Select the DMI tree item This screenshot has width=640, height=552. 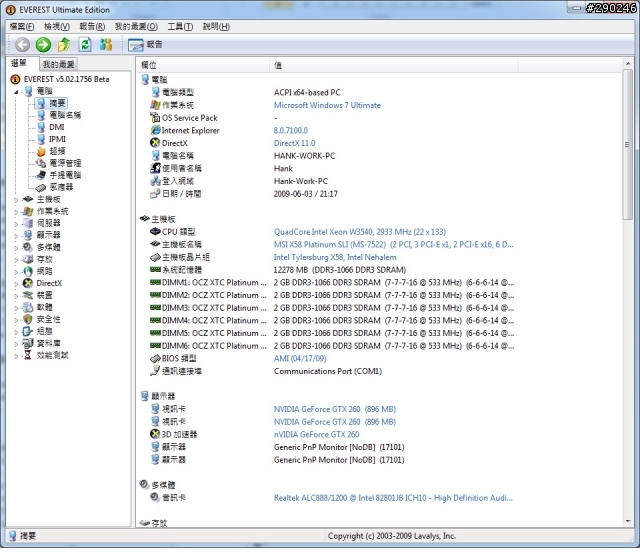click(57, 127)
